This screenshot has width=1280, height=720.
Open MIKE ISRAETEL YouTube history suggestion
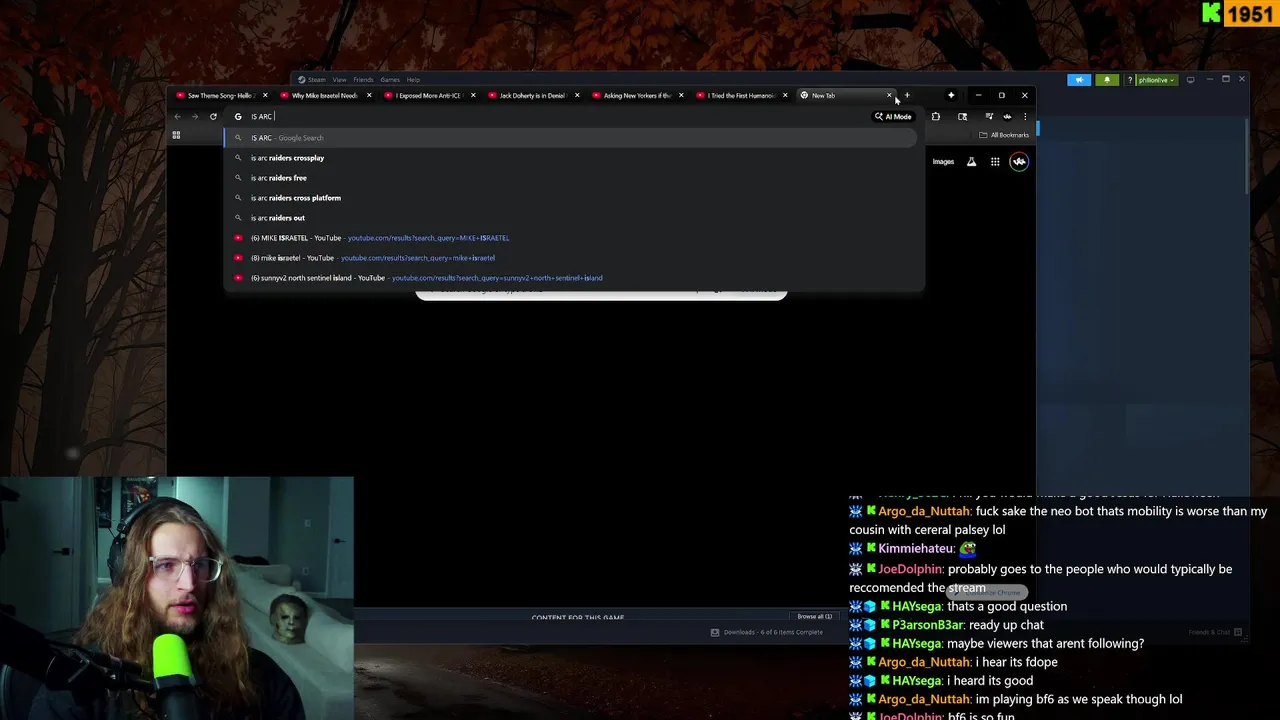click(570, 238)
